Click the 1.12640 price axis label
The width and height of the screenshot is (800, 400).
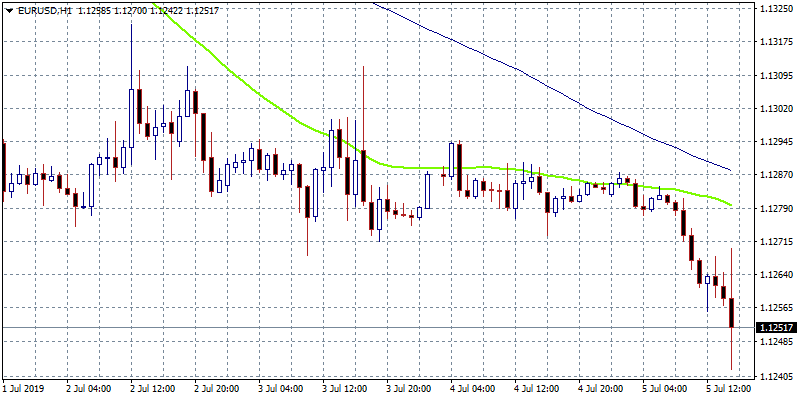pyautogui.click(x=776, y=274)
